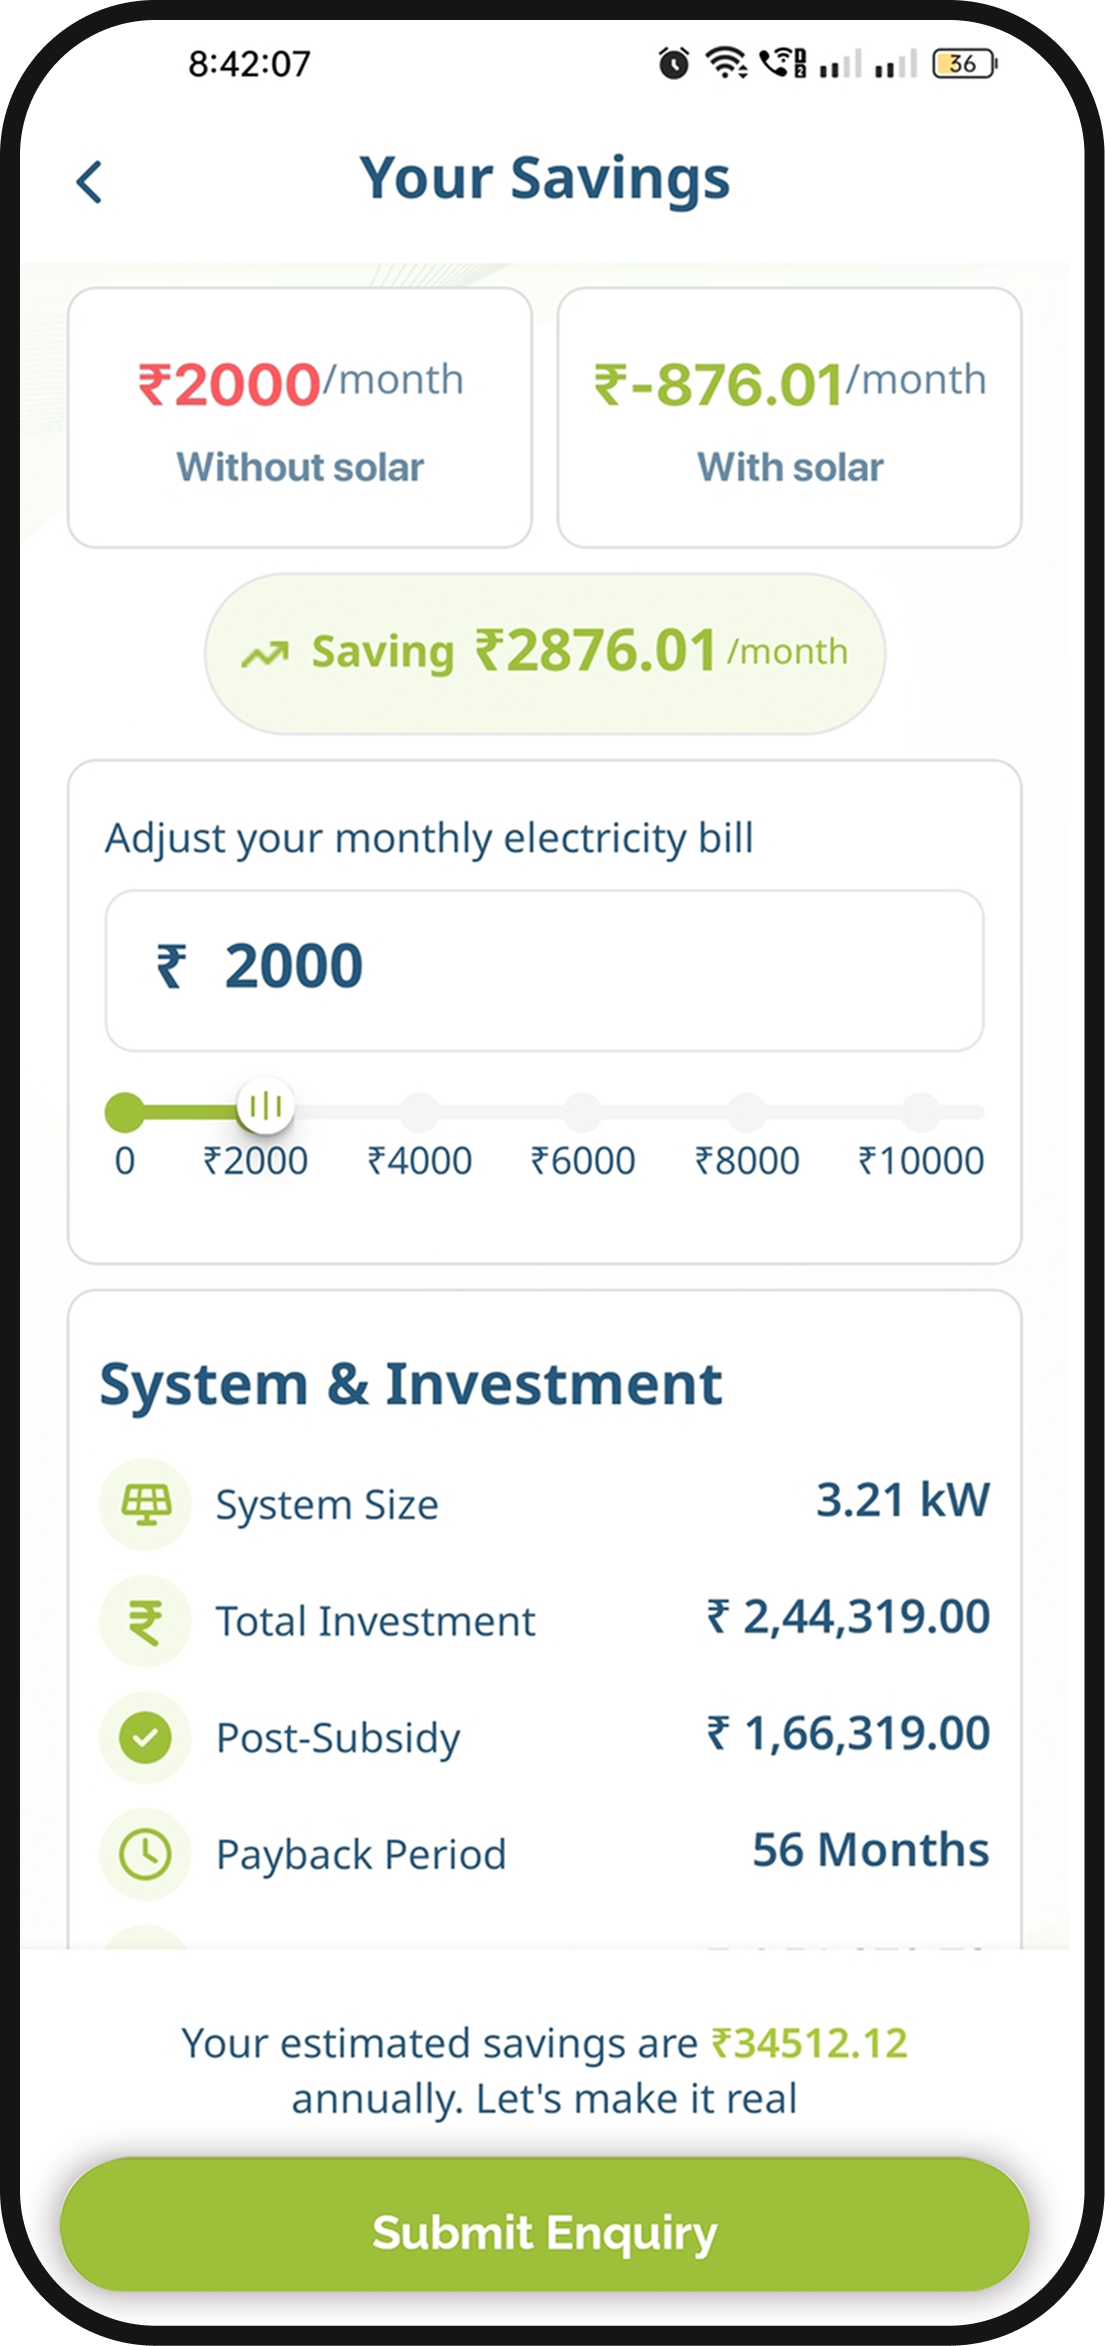Click the monthly electricity bill input field
Image resolution: width=1105 pixels, height=2346 pixels.
545,970
